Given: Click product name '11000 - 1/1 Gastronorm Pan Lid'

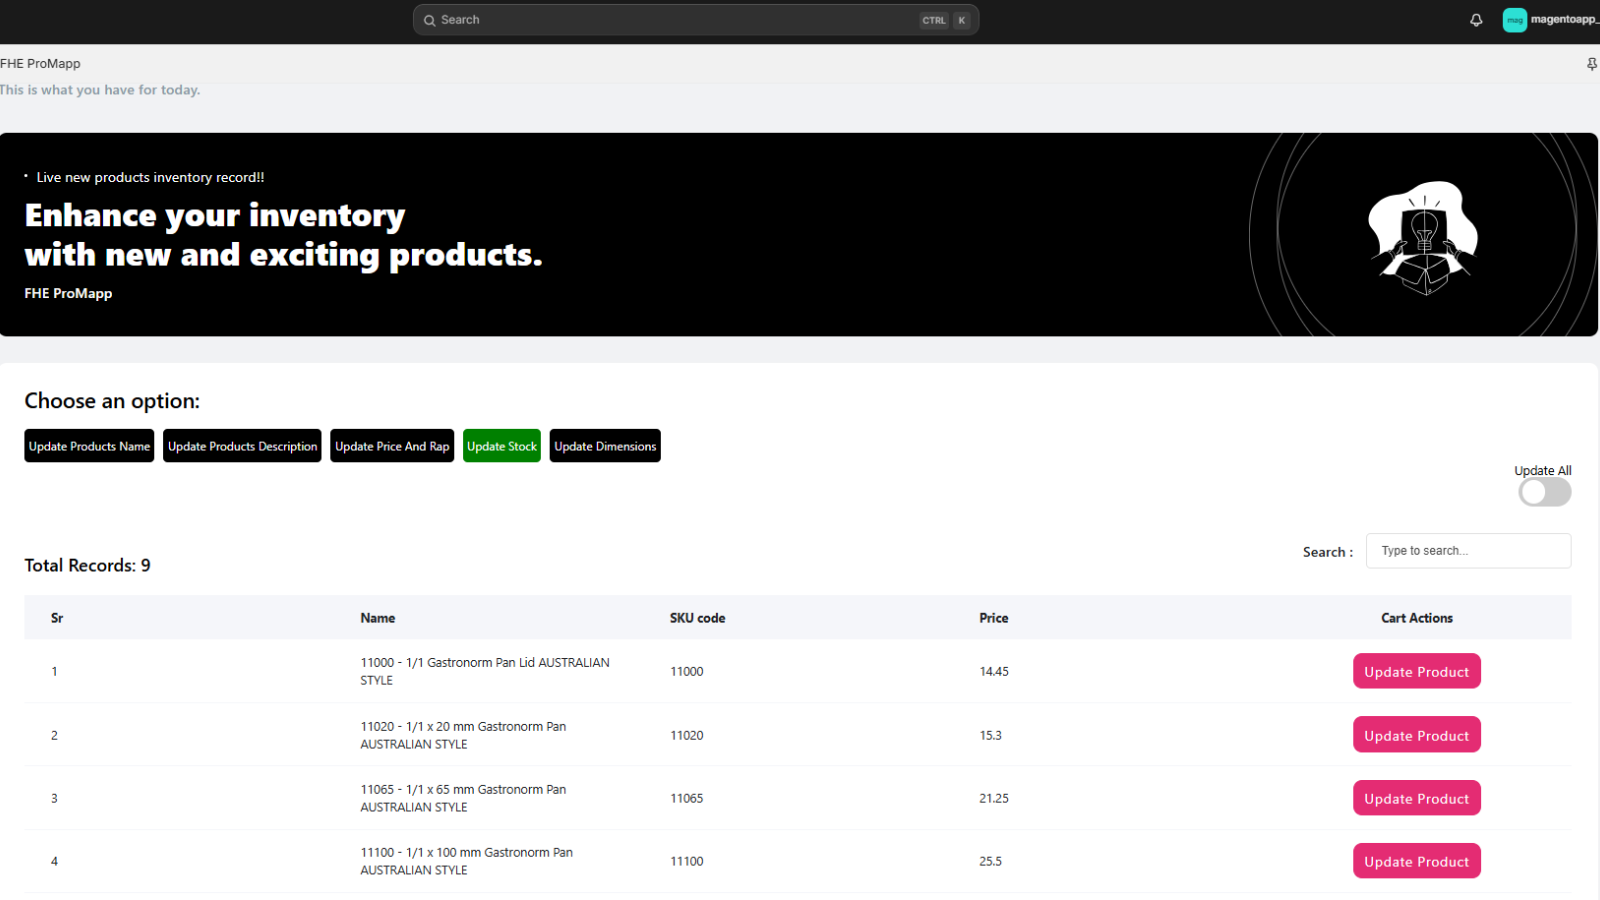Looking at the screenshot, I should pyautogui.click(x=485, y=671).
